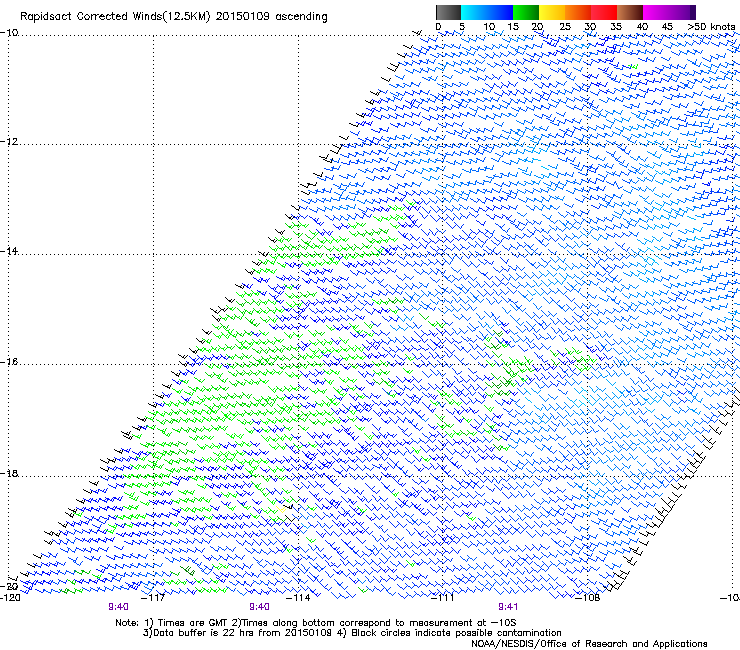The image size is (740, 650).
Task: Click the blue 5-15 knots color segment
Action: [x=487, y=12]
